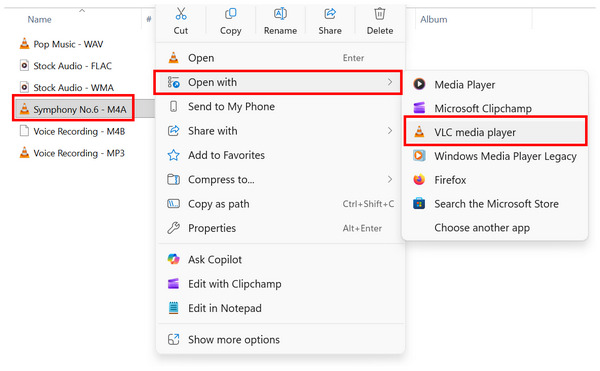The height and width of the screenshot is (371, 600).
Task: Choose Ask Copilot
Action: point(280,259)
